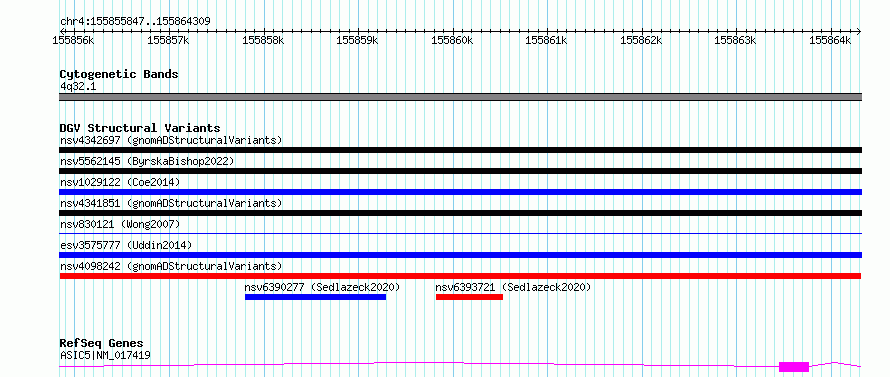
Task: Click the 155861k ruler tick label
Action: (x=546, y=40)
